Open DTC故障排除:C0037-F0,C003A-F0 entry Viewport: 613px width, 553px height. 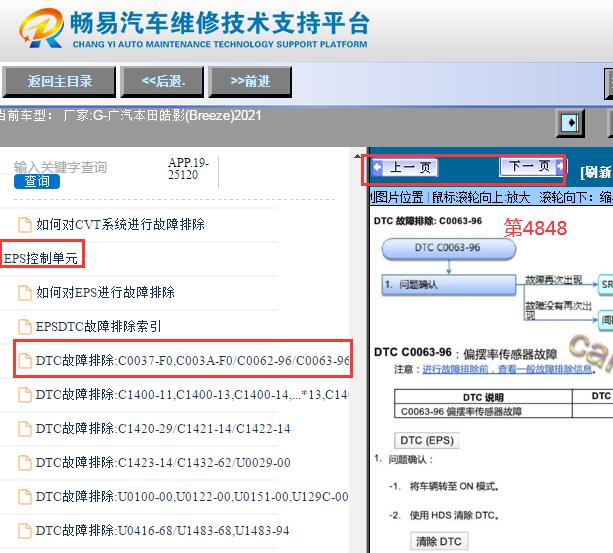pos(192,360)
